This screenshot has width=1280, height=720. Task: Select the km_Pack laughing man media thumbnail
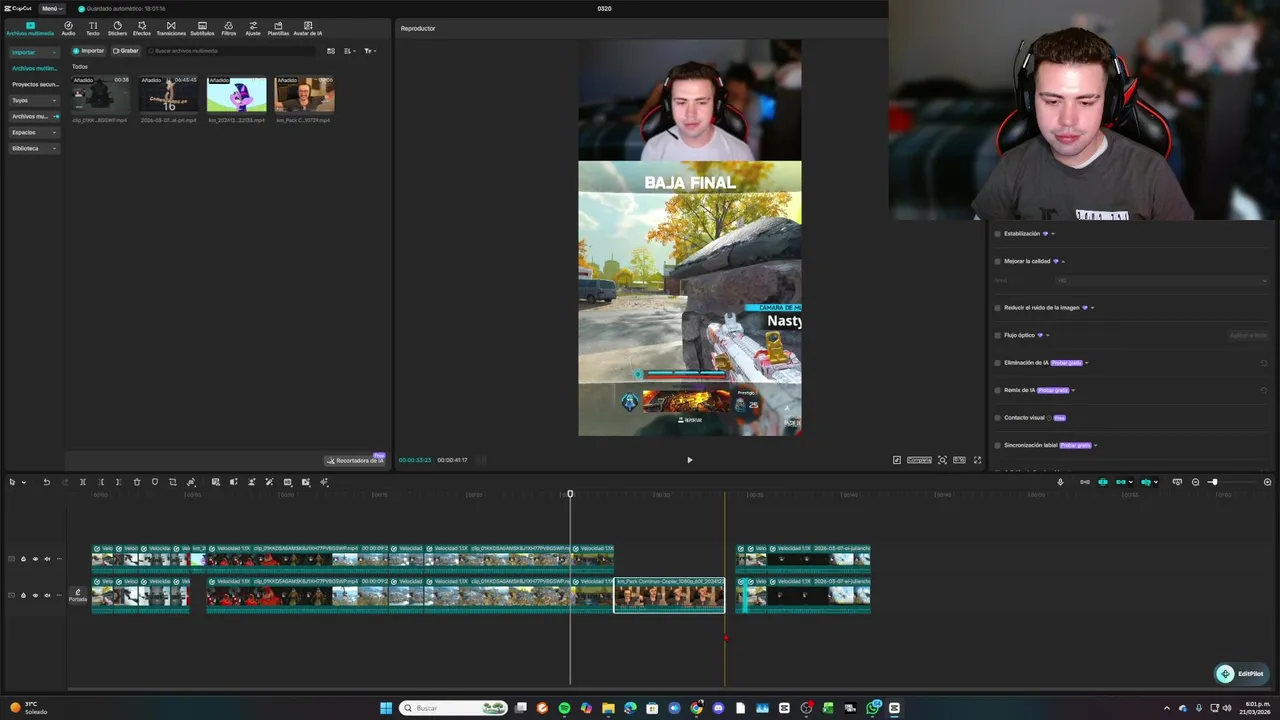[x=305, y=94]
